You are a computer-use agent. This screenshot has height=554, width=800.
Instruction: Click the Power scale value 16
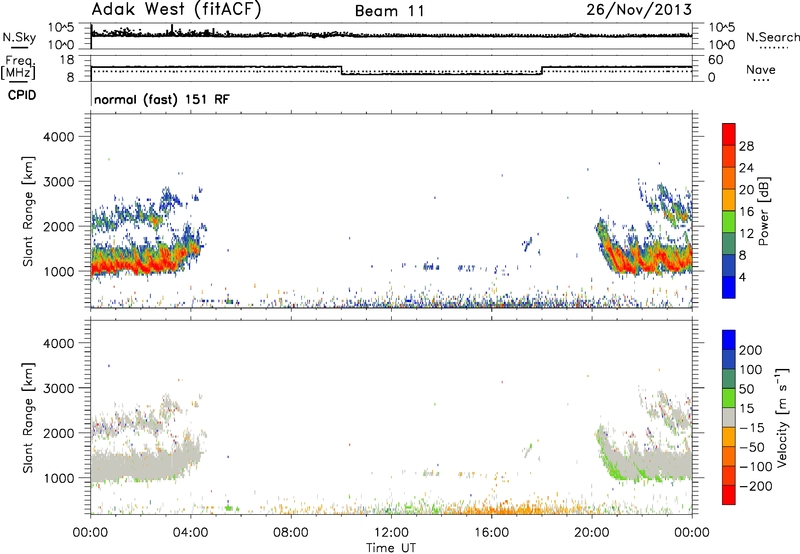tap(746, 212)
